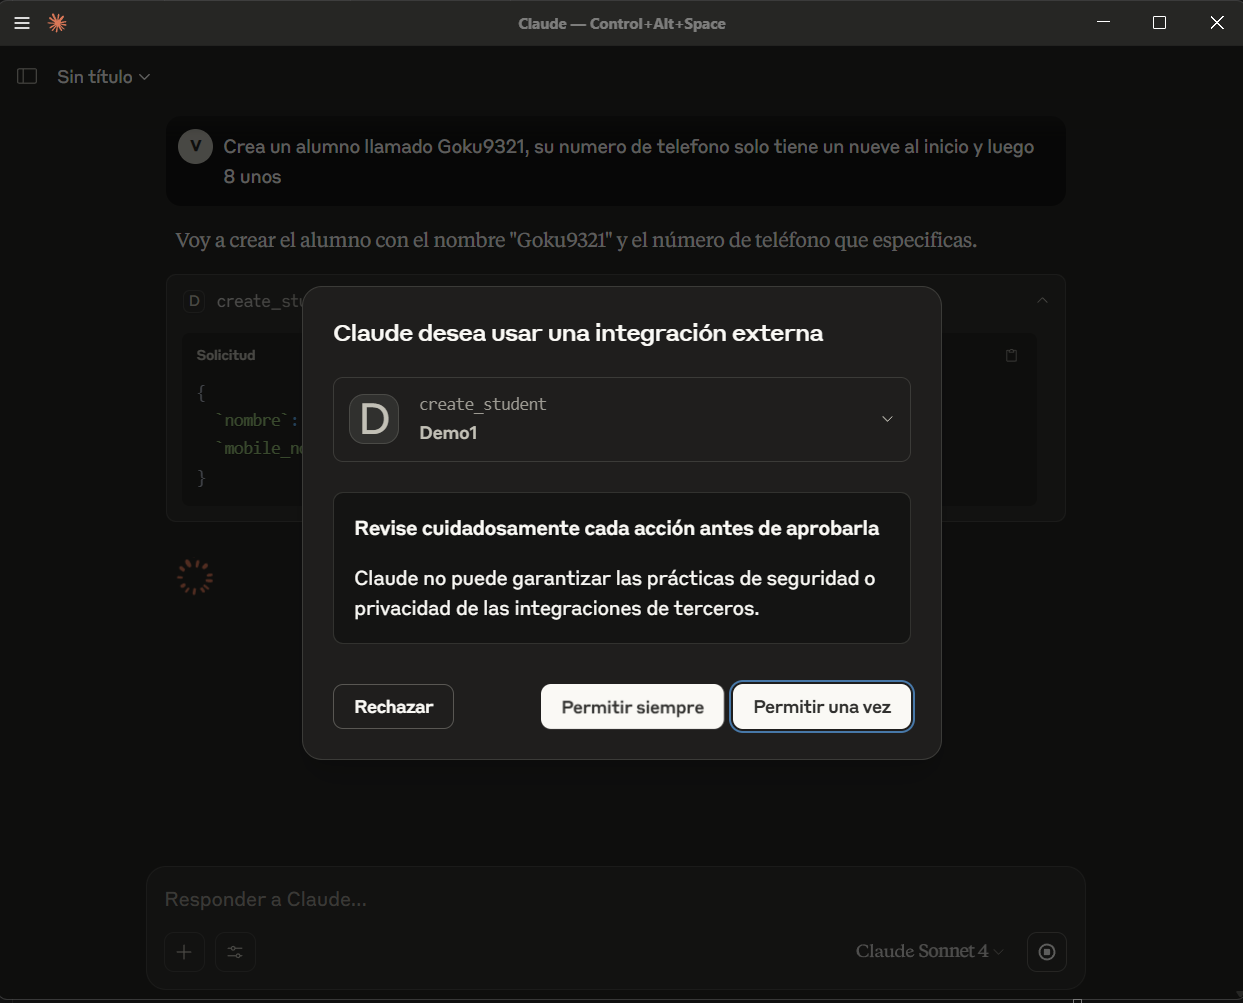The width and height of the screenshot is (1243, 1003).
Task: Click the Demo1 integration name
Action: 448,433
